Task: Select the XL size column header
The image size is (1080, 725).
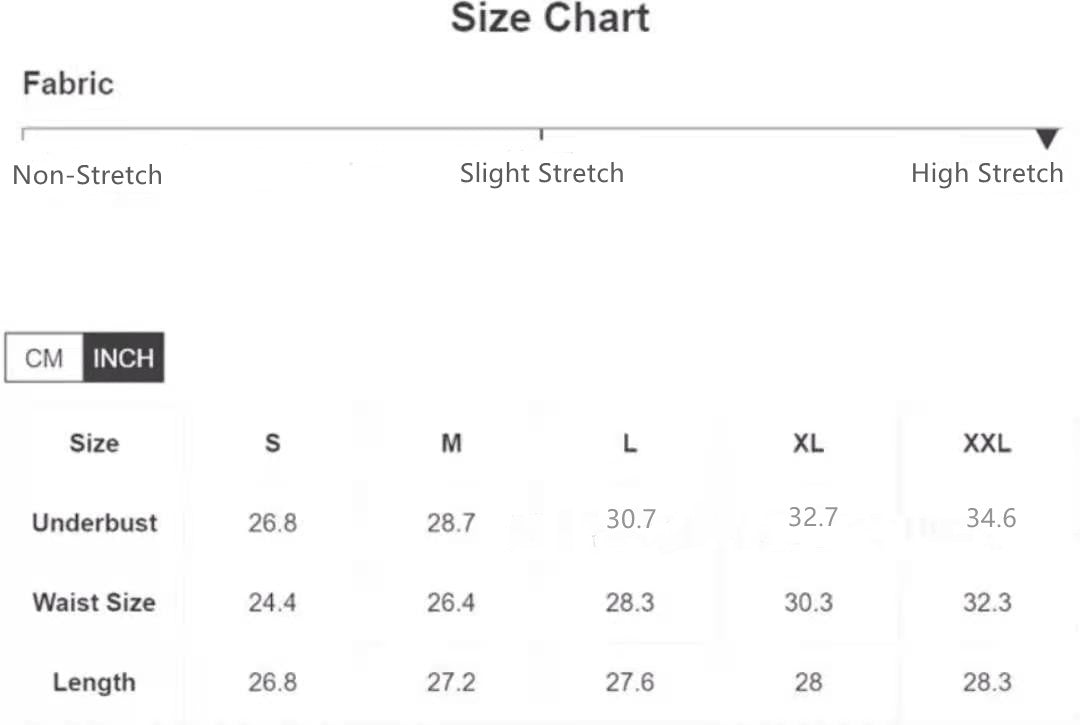Action: 808,443
